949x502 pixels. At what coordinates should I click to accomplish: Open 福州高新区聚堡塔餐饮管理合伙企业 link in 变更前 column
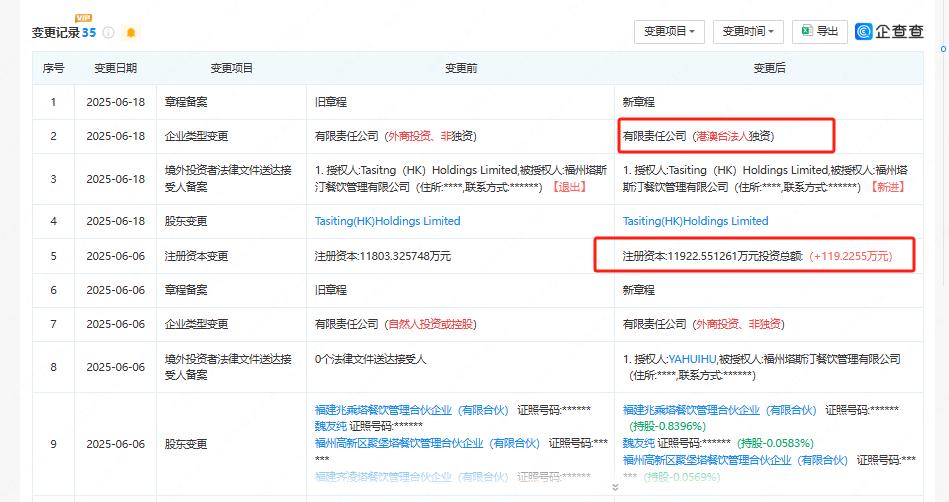pos(427,443)
